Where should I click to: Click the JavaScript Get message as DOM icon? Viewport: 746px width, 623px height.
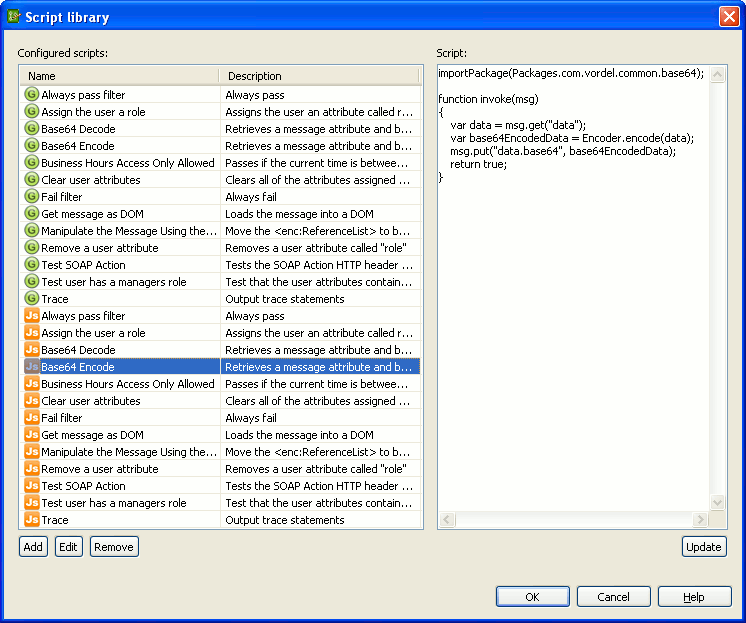tap(31, 435)
